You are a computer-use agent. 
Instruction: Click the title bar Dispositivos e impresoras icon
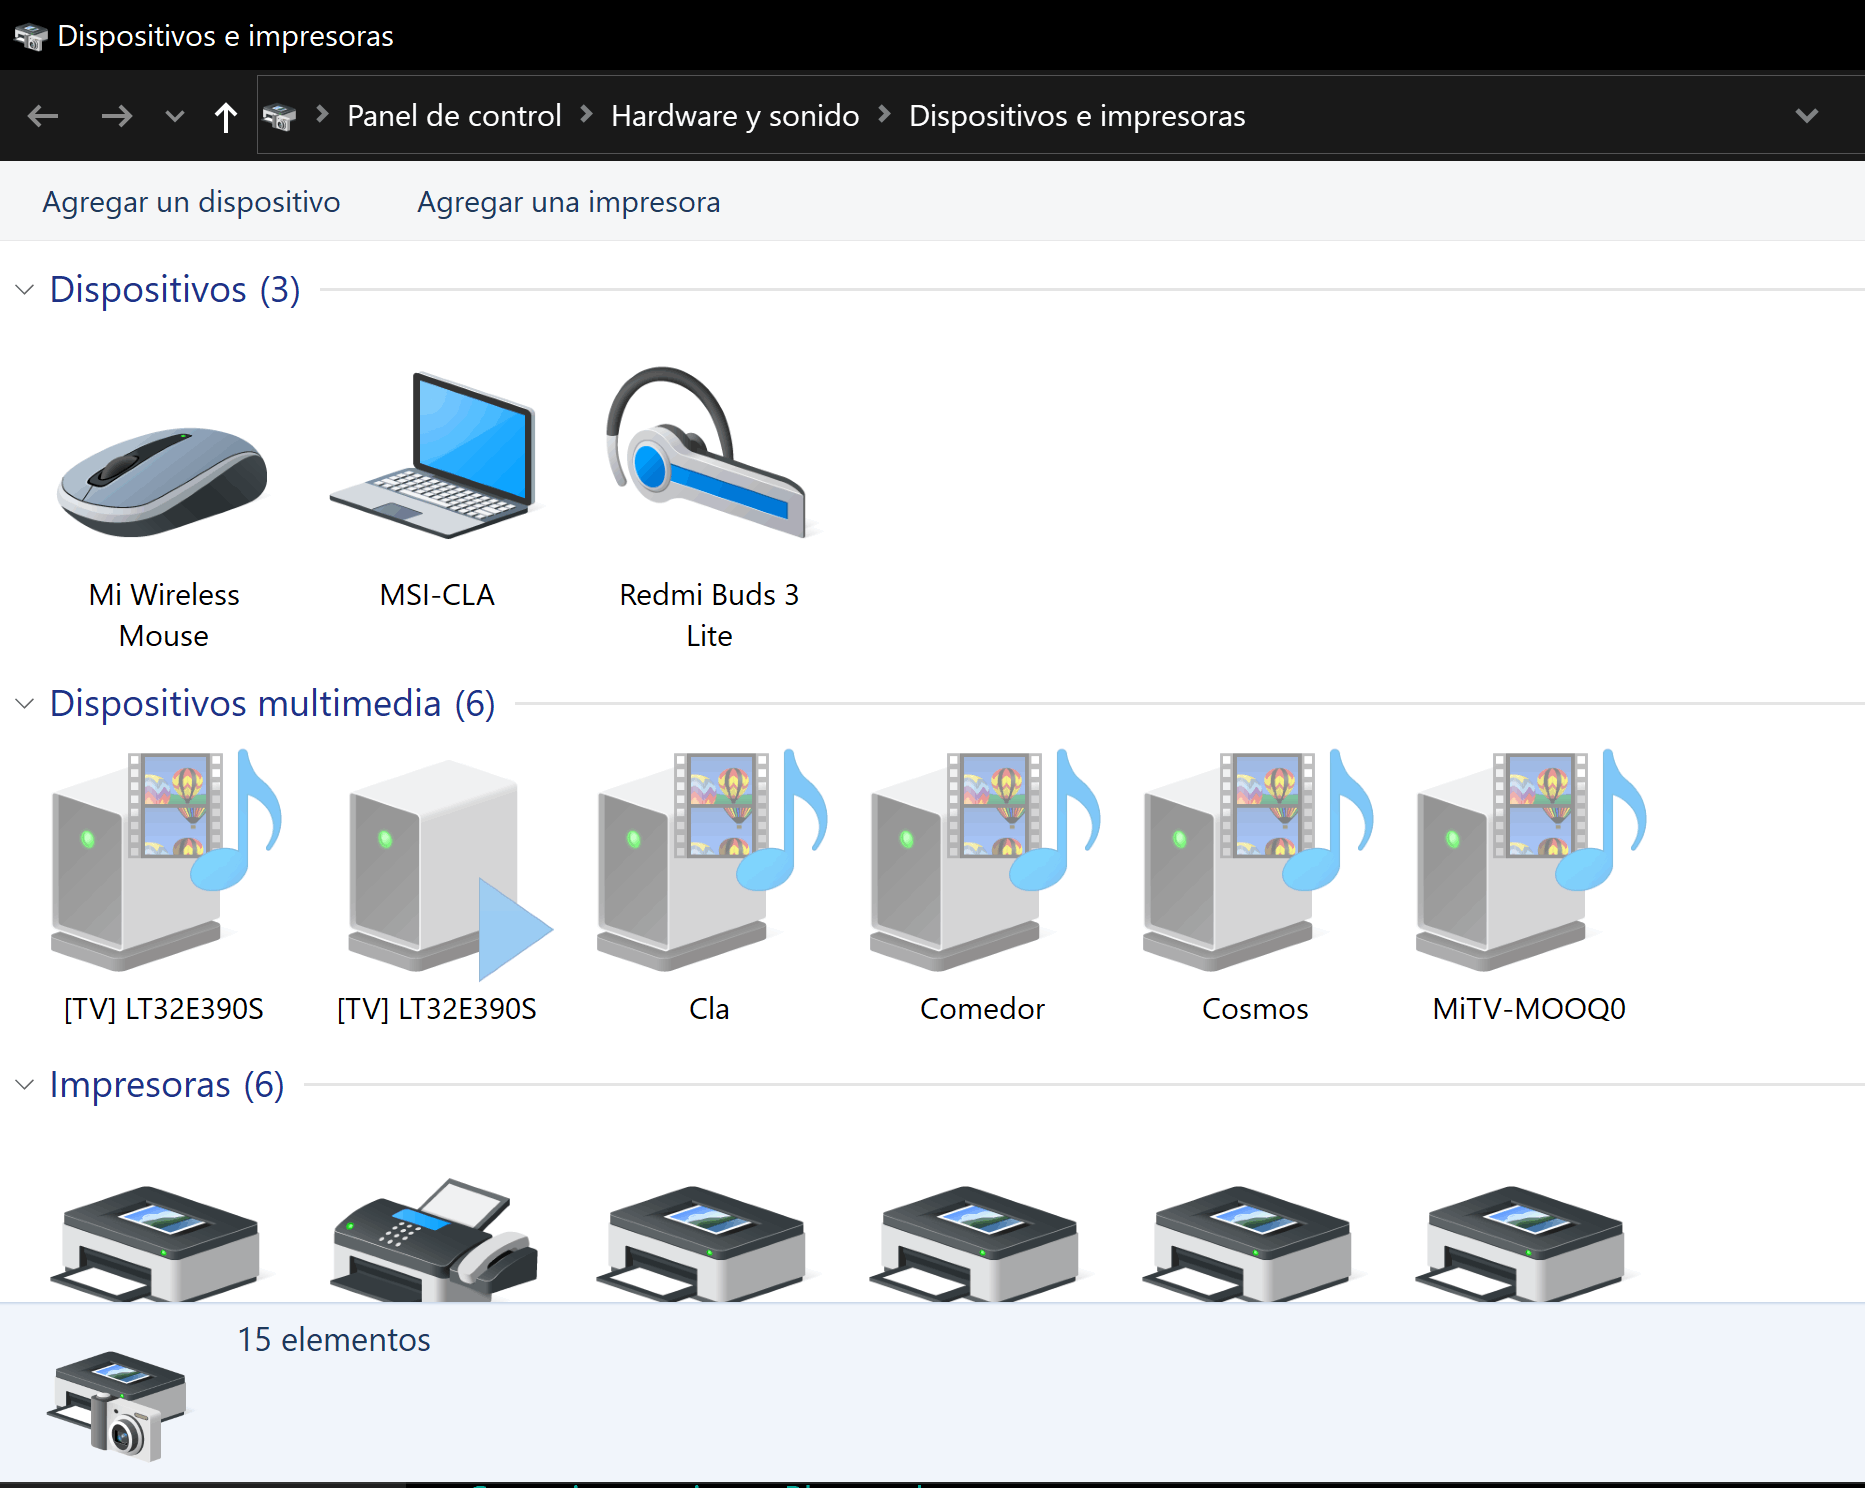31,37
